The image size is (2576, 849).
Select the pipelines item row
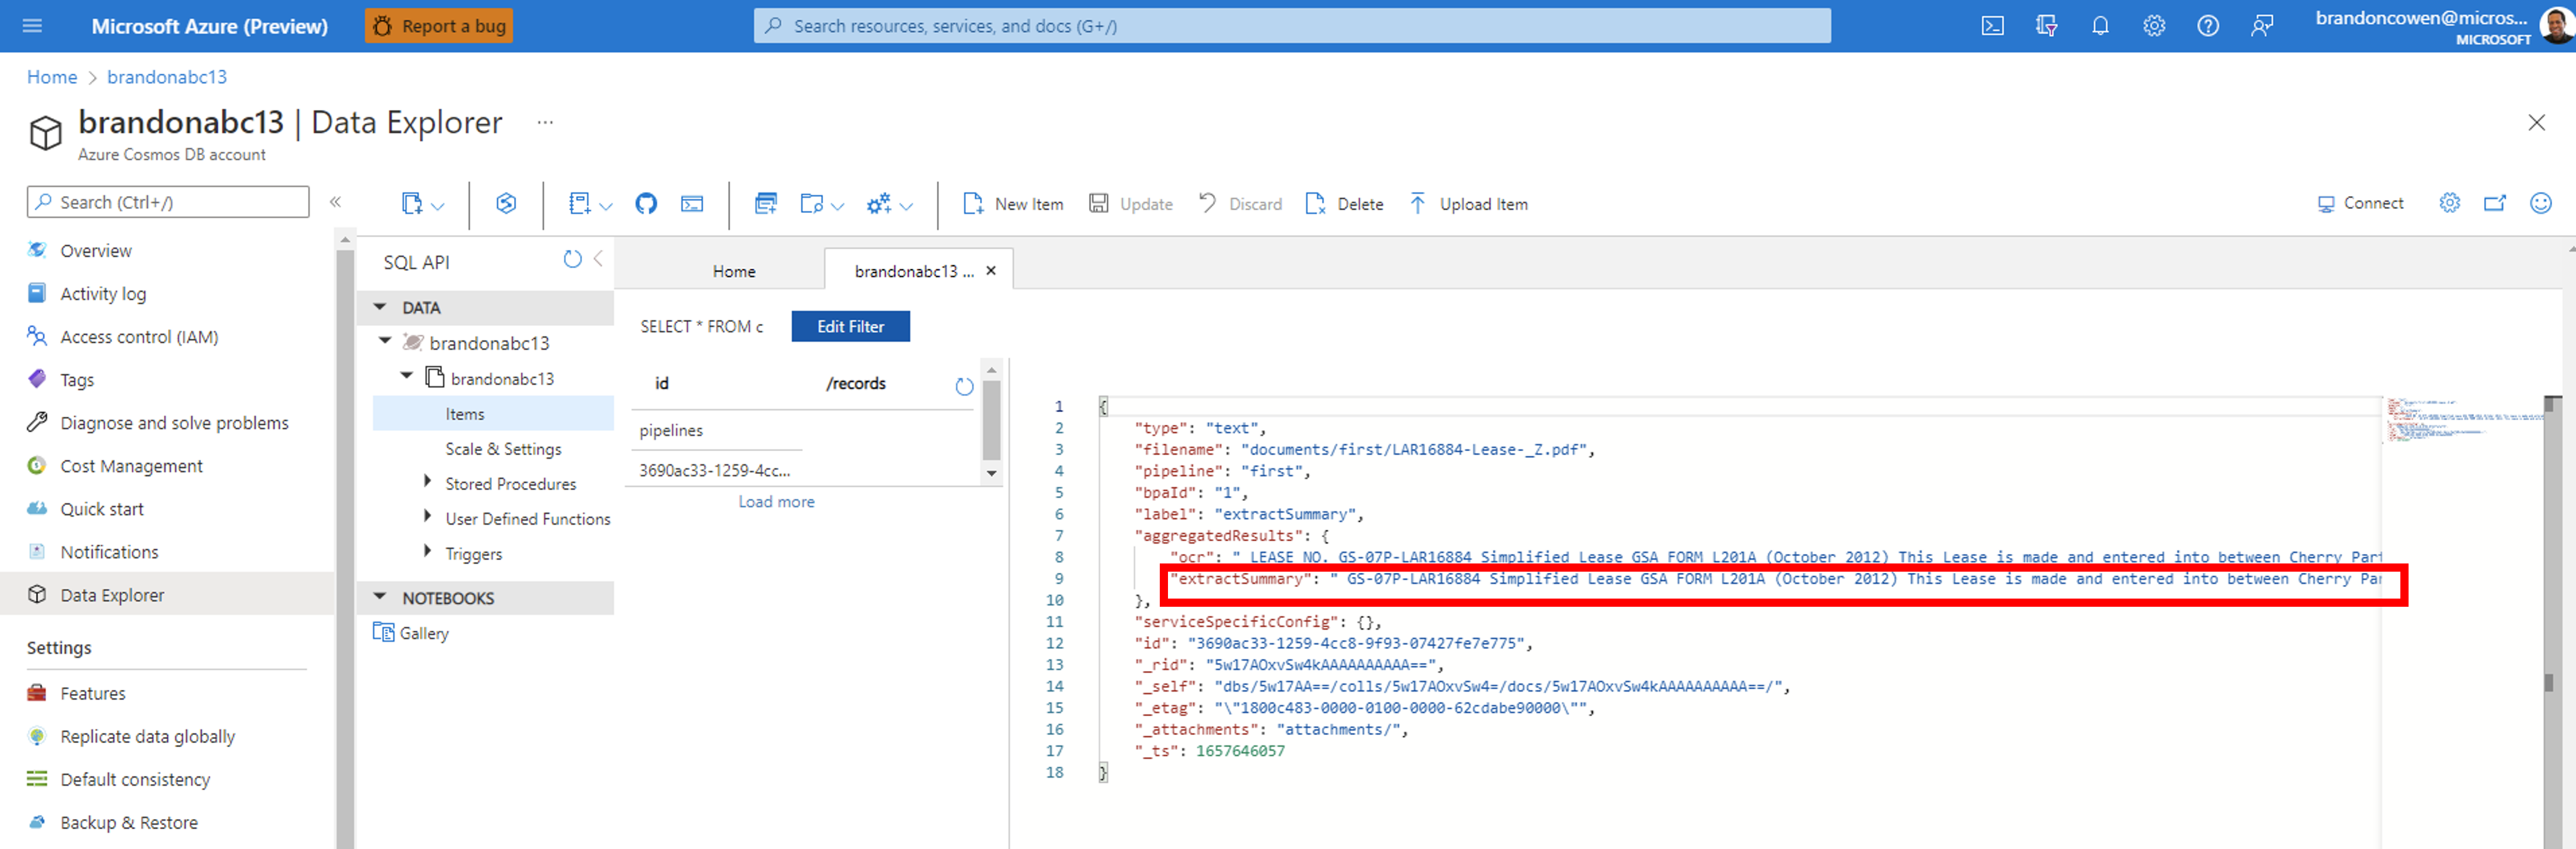click(x=671, y=430)
